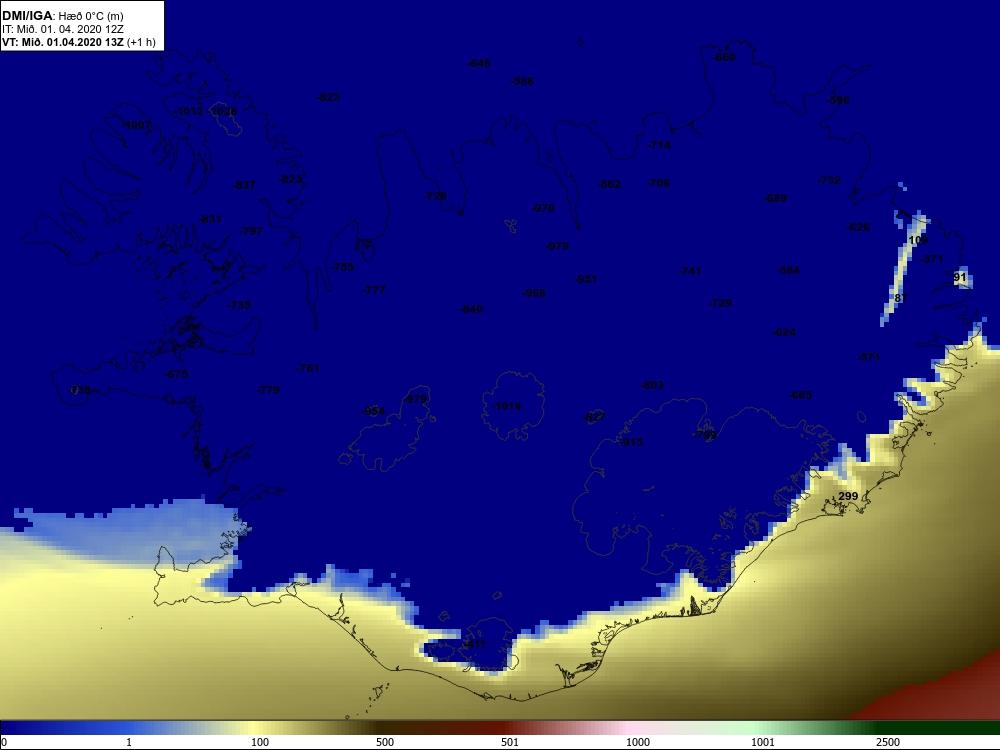The image size is (1000, 750).
Task: Click the map value "-624"
Action: 783,332
